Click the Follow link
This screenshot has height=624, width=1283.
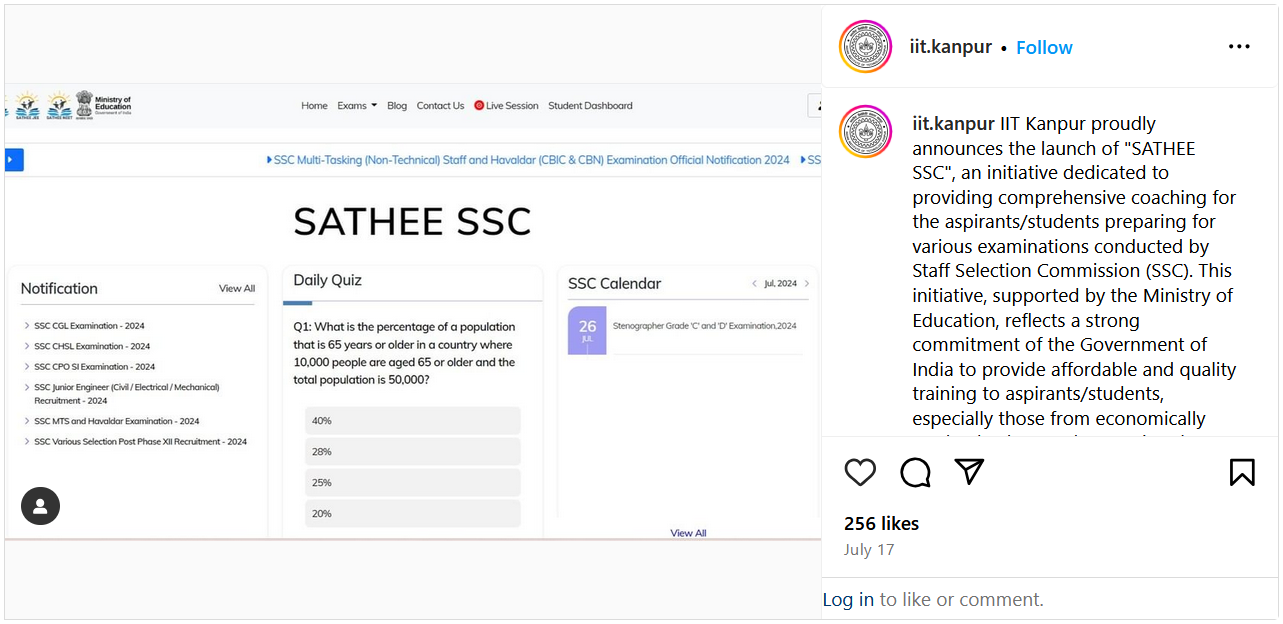tap(1044, 48)
